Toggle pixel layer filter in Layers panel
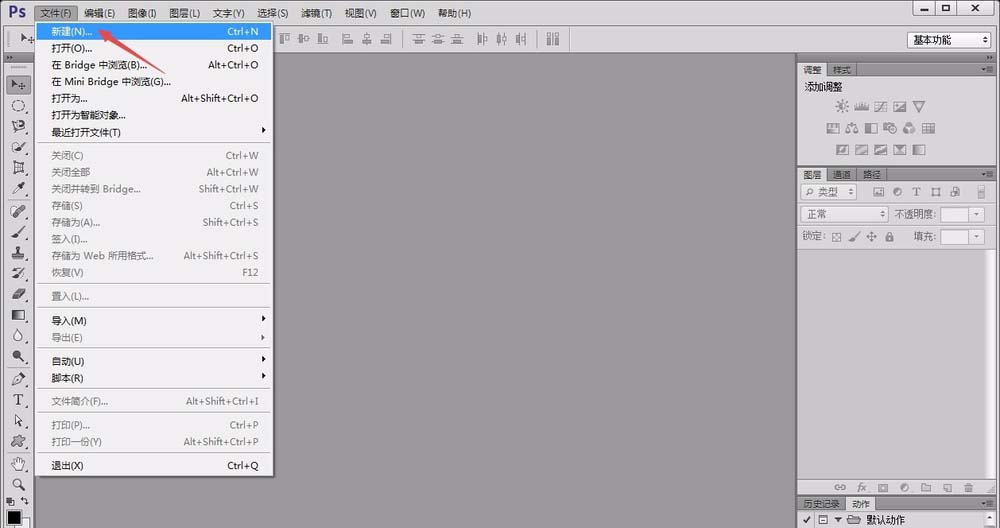 879,192
